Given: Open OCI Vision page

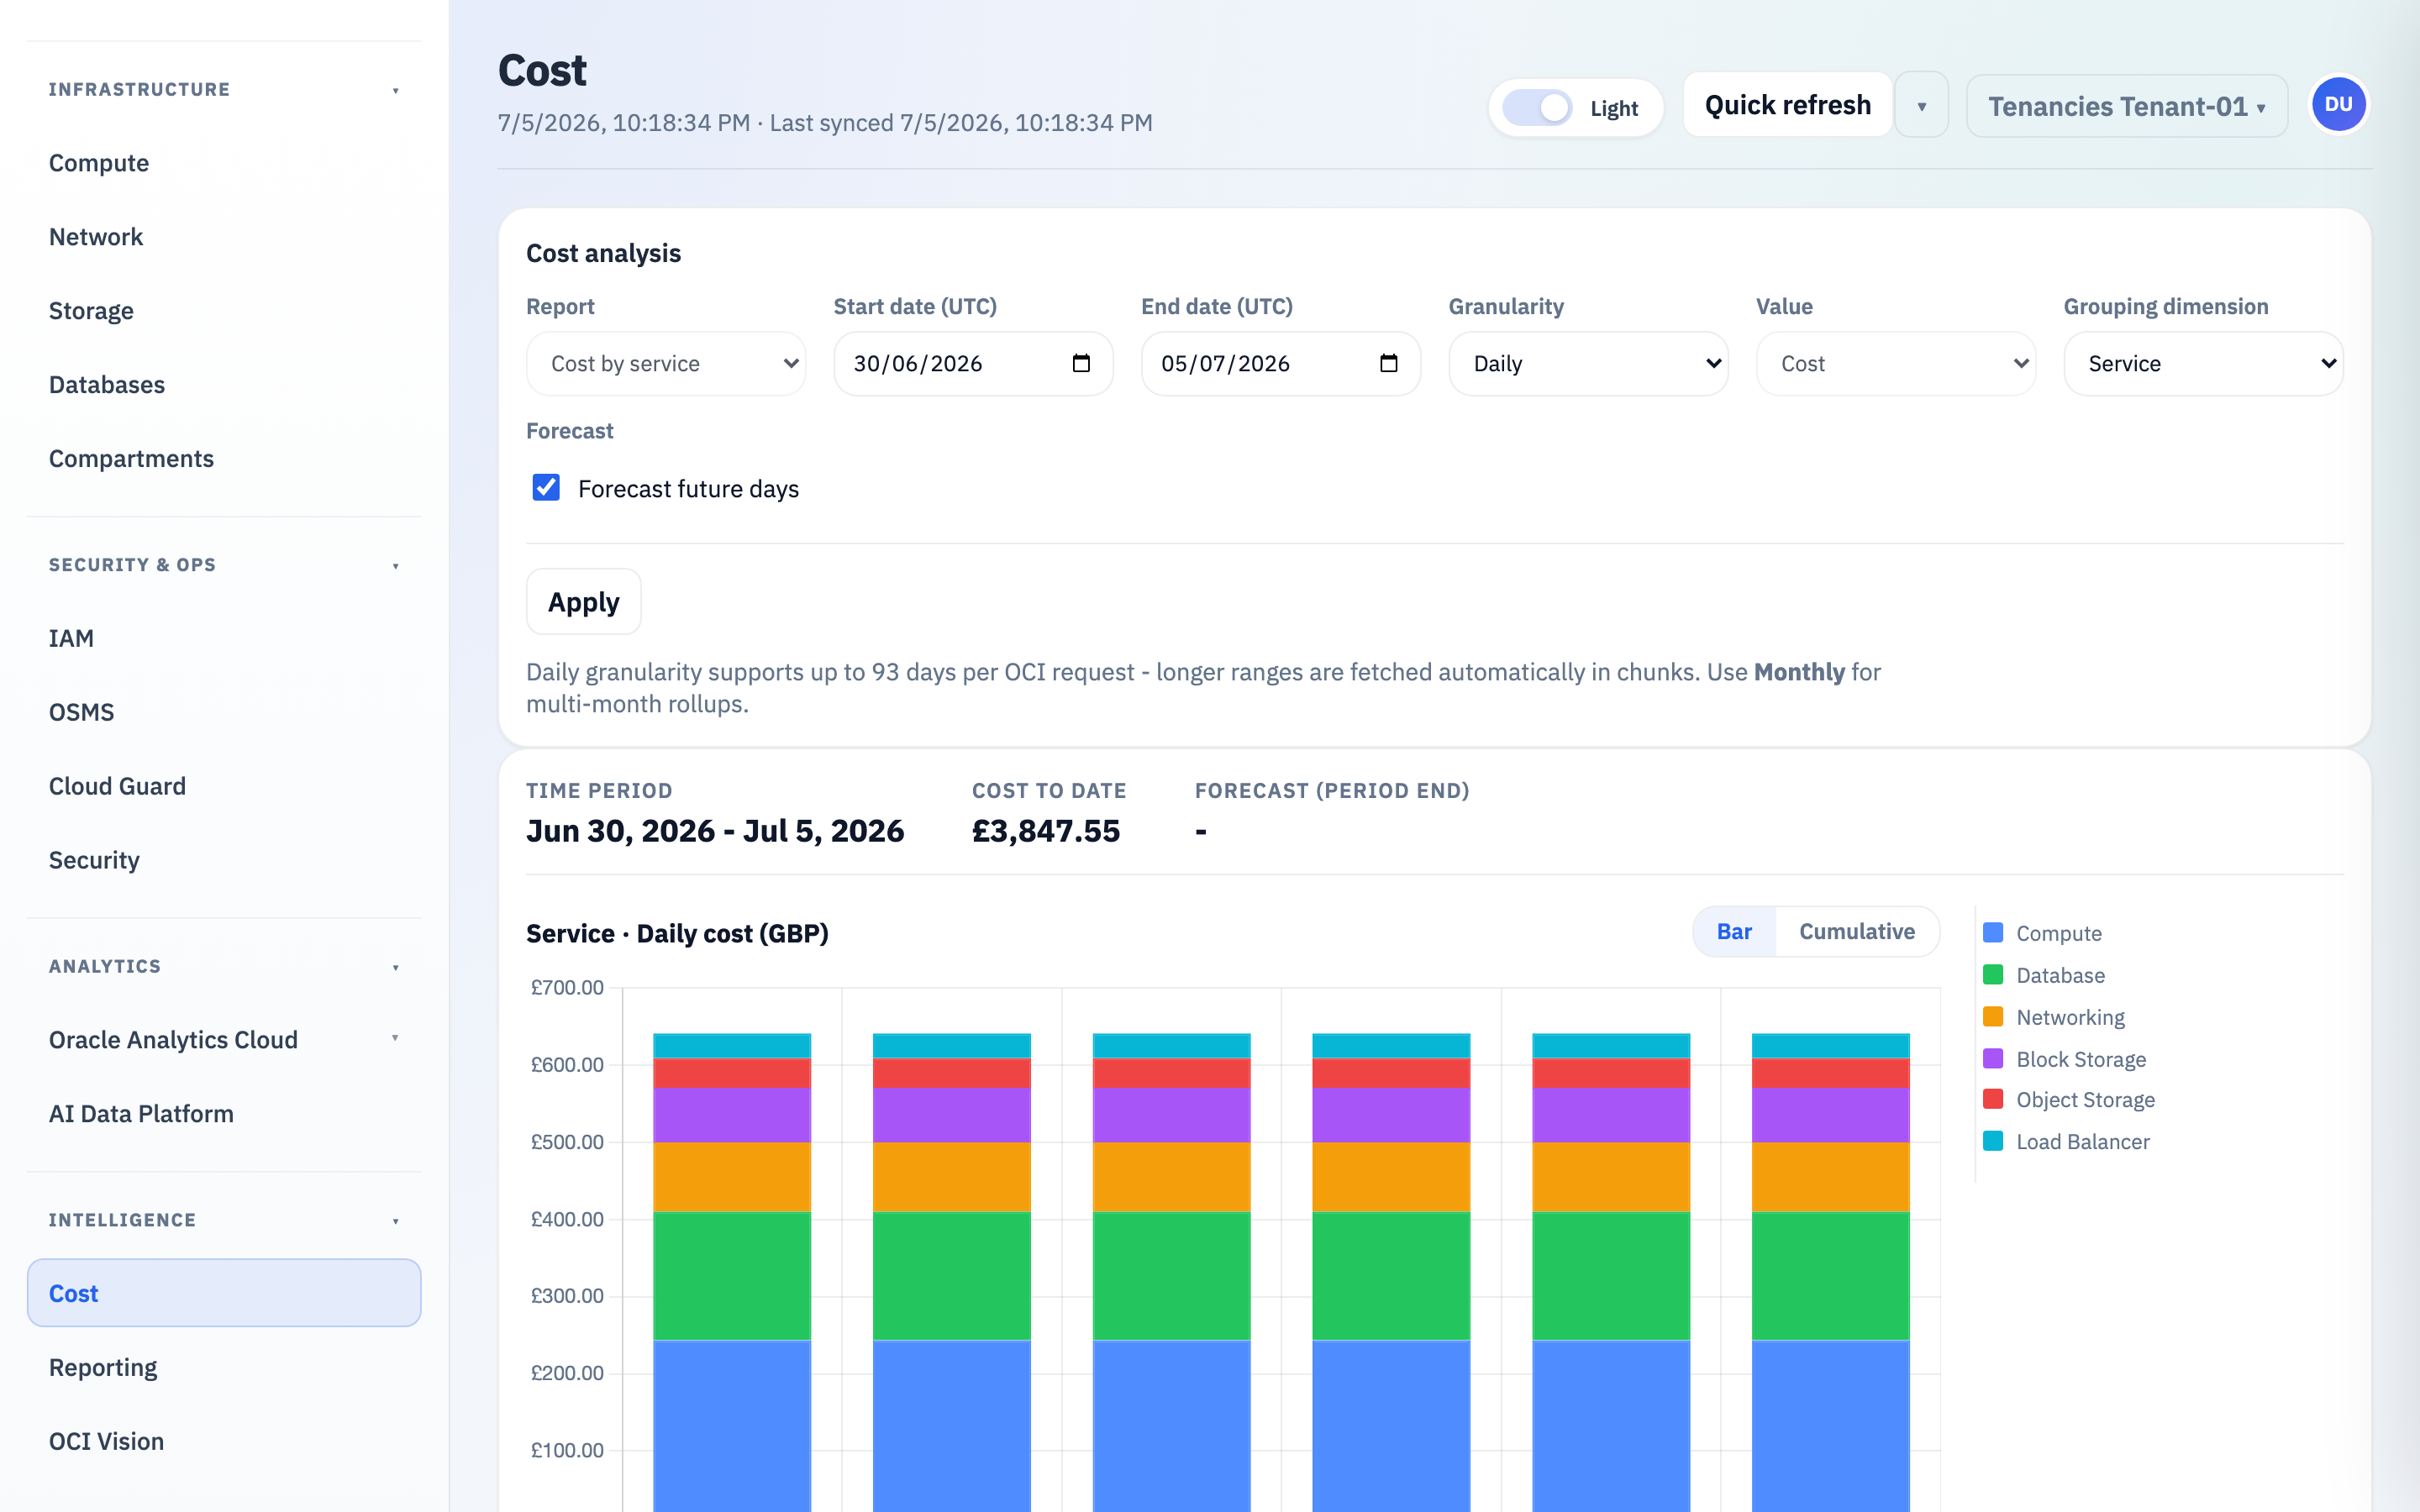Looking at the screenshot, I should [224, 1442].
